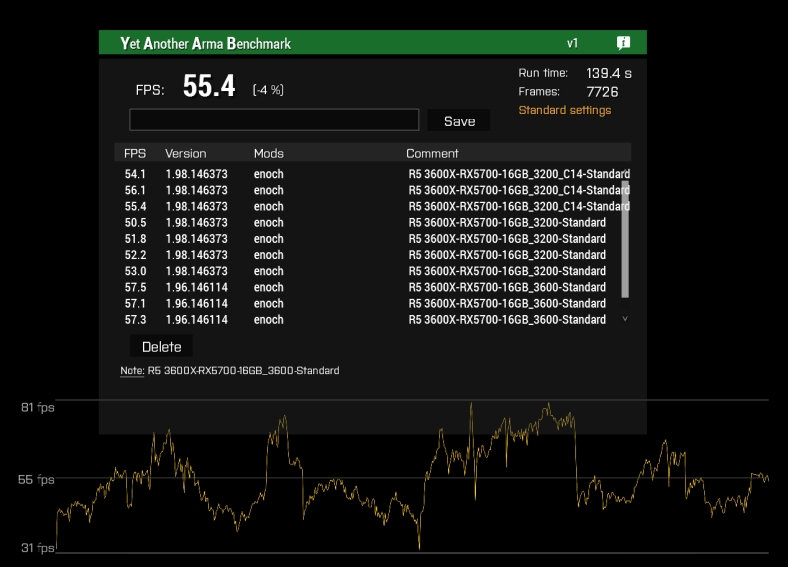Click the Version column header
The height and width of the screenshot is (567, 788).
coord(185,153)
